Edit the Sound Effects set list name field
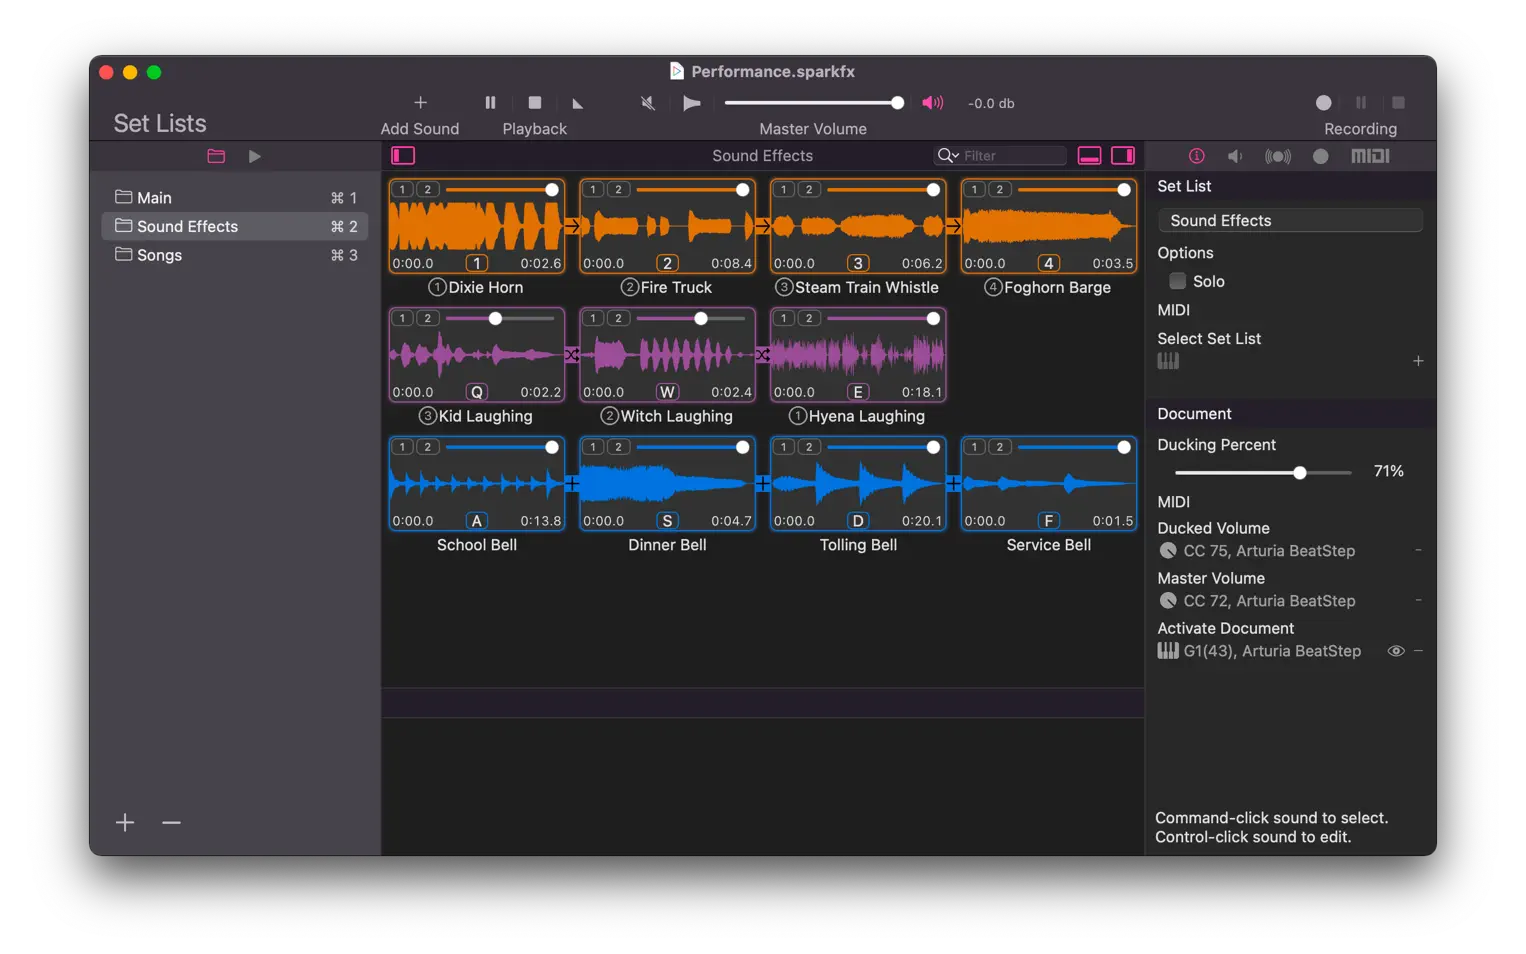Screen dimensions: 1526x954 click(1290, 220)
